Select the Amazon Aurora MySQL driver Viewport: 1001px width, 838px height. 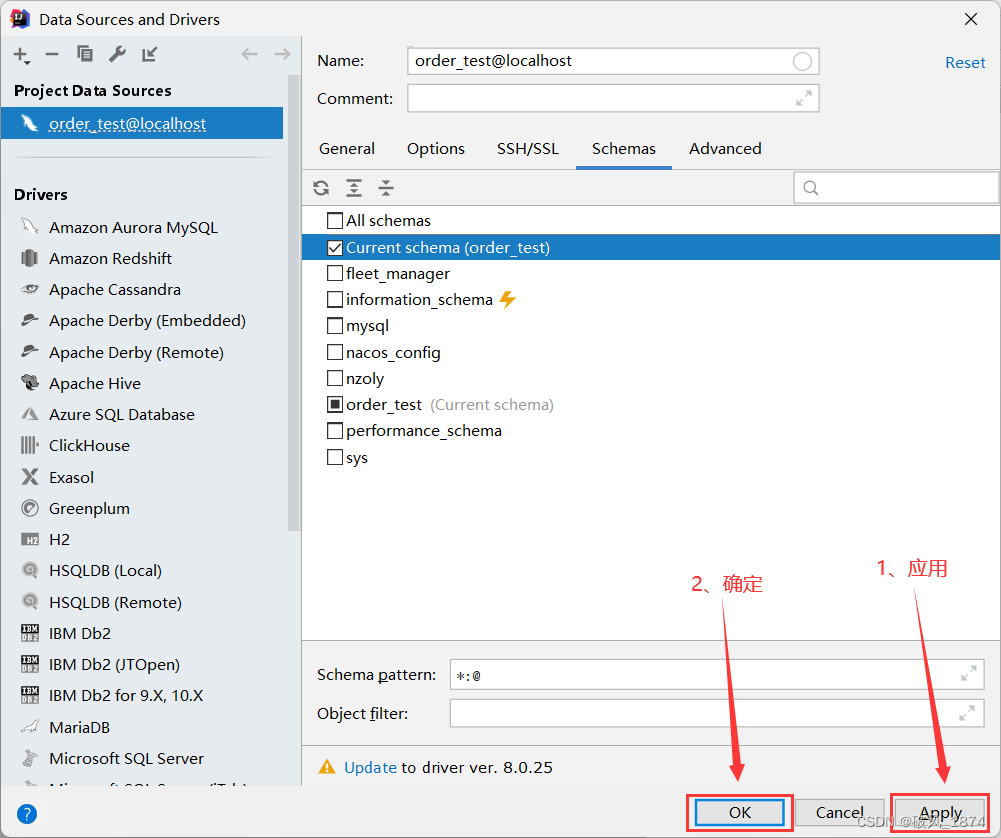click(133, 227)
